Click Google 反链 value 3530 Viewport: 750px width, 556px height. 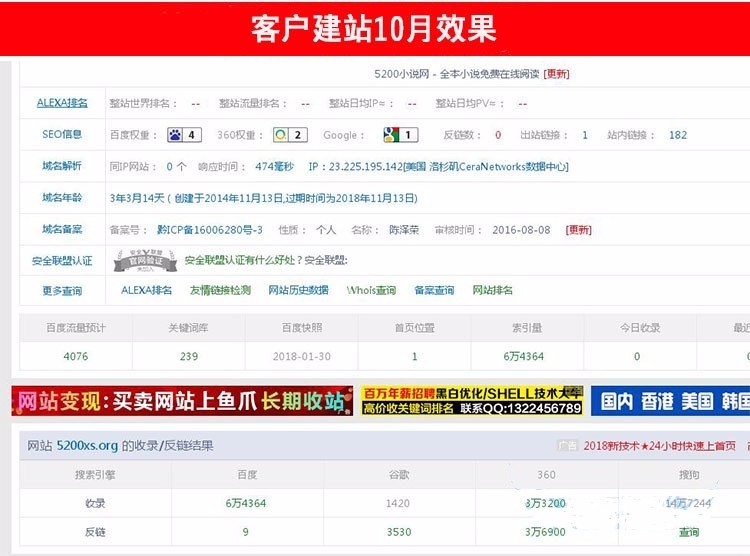(399, 532)
